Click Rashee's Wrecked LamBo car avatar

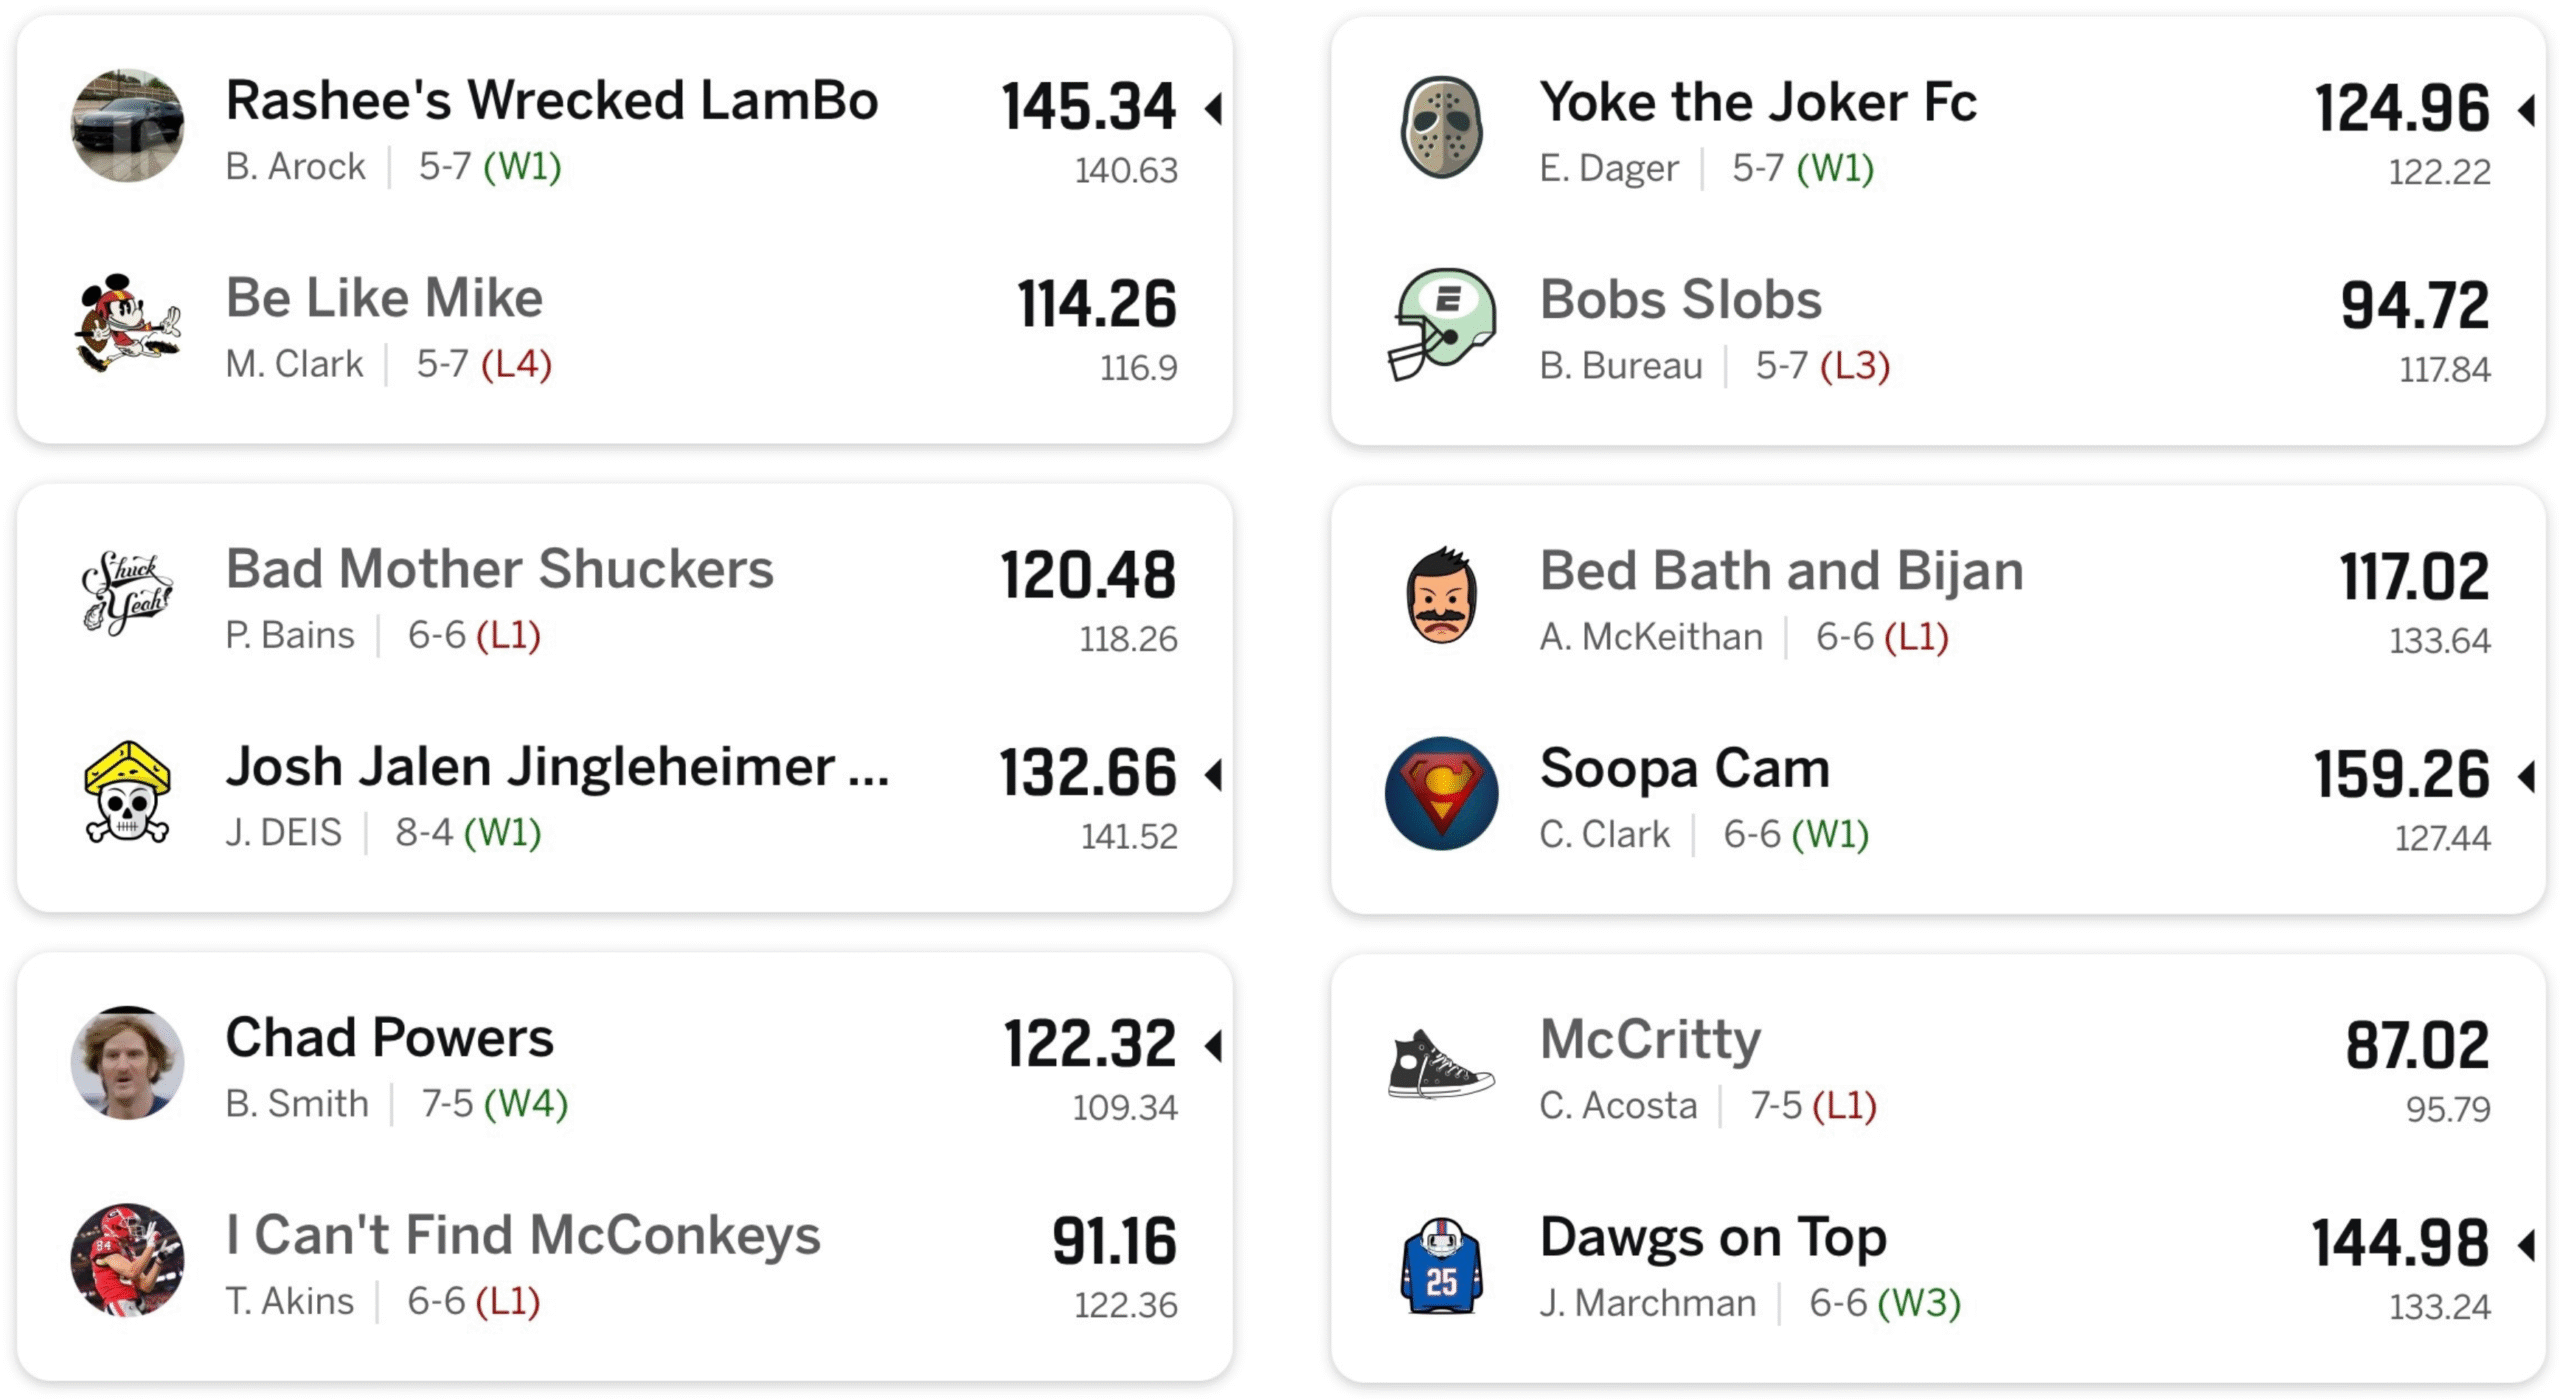click(127, 126)
